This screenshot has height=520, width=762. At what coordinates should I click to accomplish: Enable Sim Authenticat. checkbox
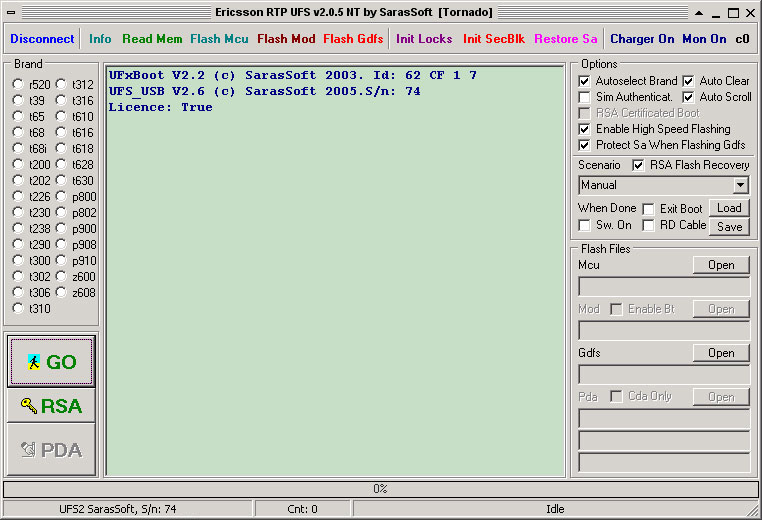585,97
